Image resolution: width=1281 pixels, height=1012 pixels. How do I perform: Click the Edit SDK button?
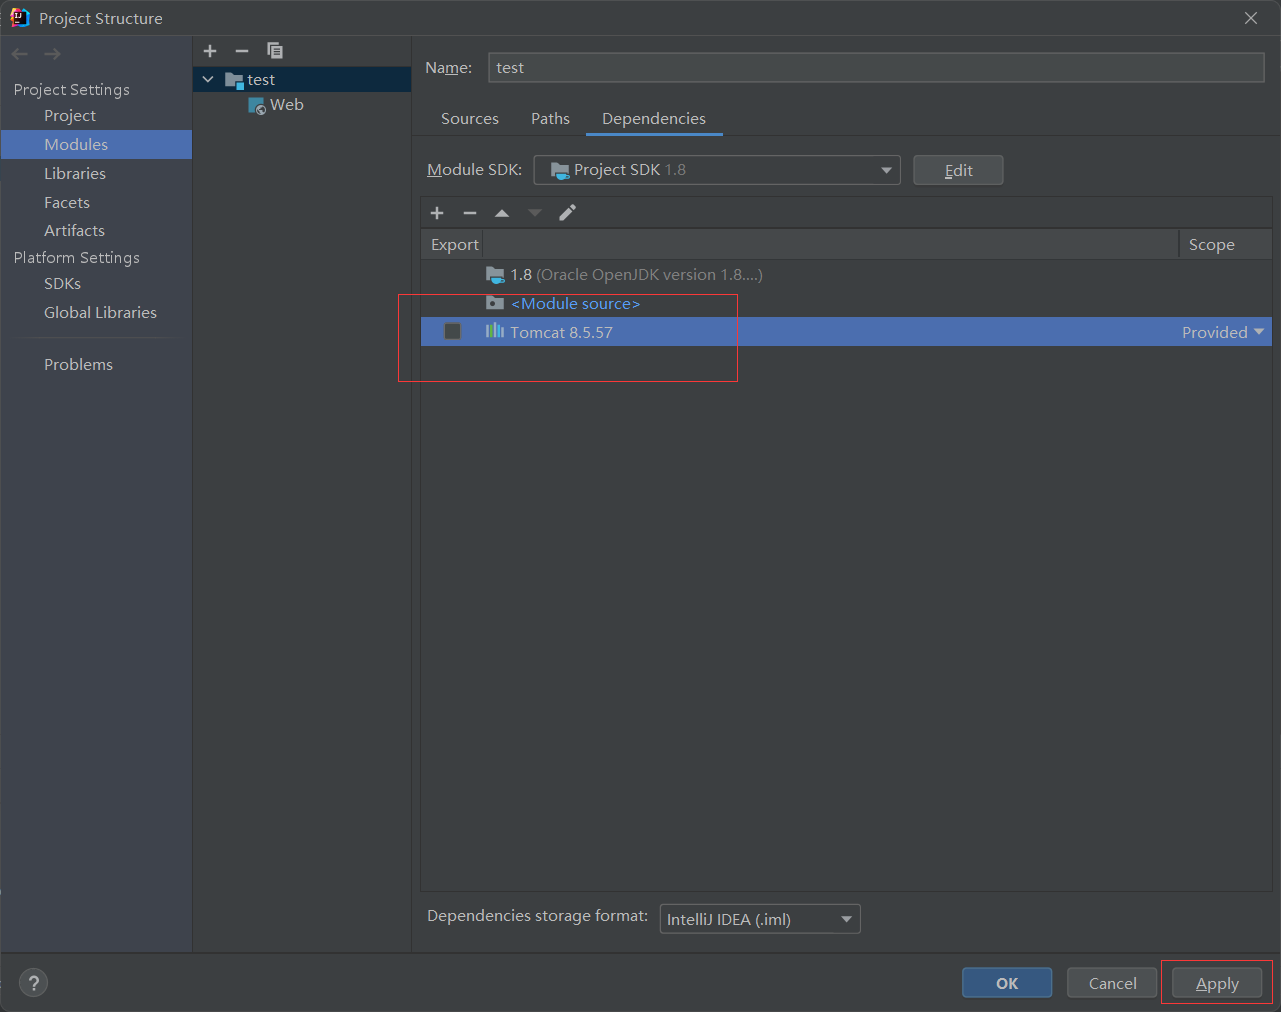[958, 170]
